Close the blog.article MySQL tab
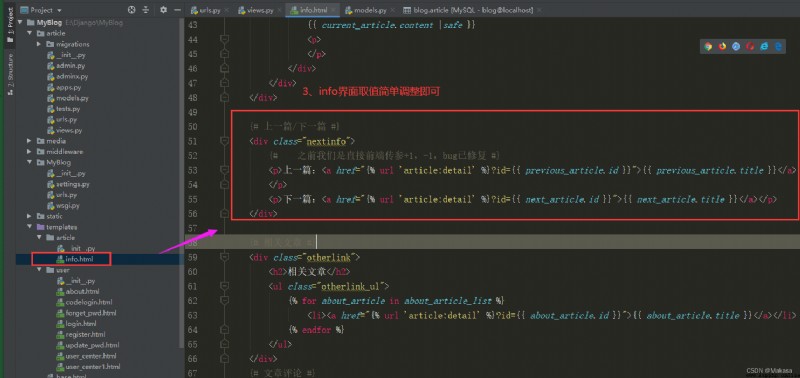The height and width of the screenshot is (378, 800). [x=539, y=10]
